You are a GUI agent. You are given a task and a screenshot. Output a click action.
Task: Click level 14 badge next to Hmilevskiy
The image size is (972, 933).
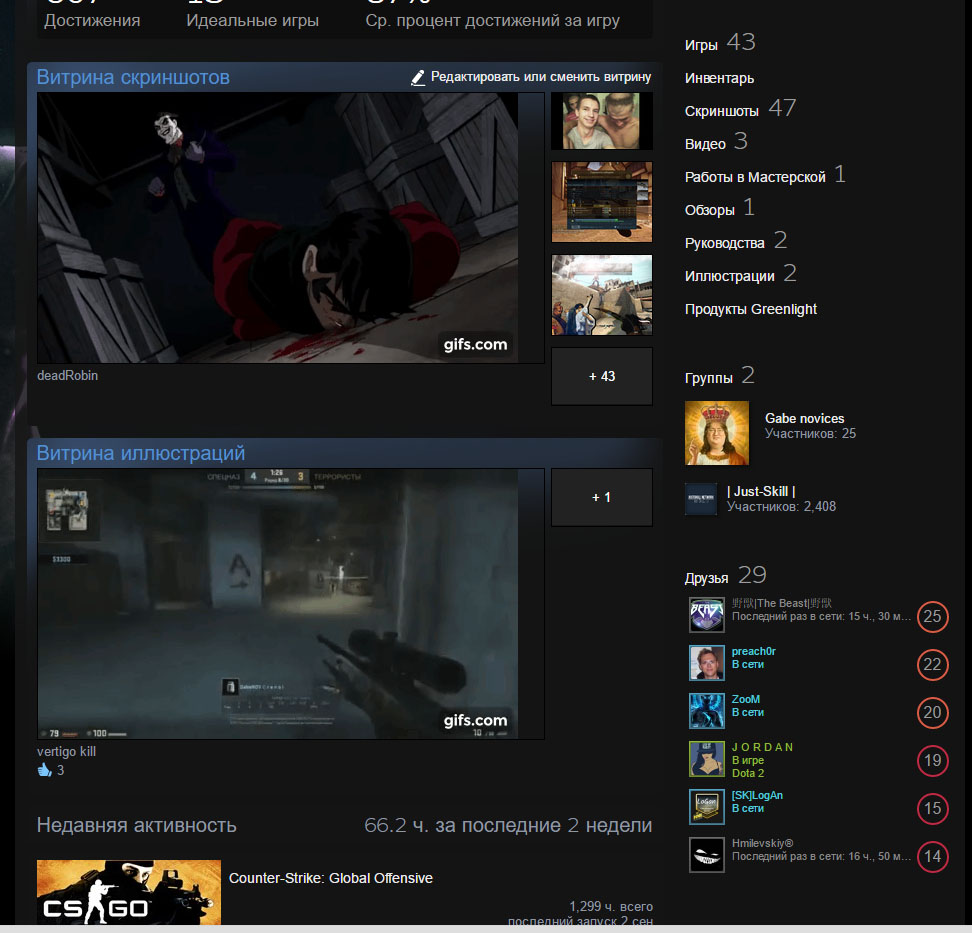point(932,857)
